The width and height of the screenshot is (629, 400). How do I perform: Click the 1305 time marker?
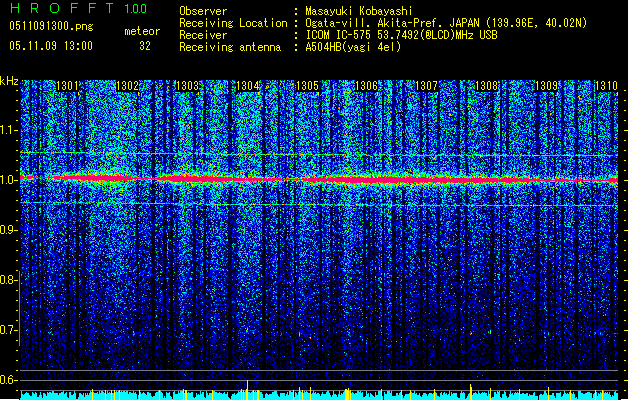coord(307,86)
